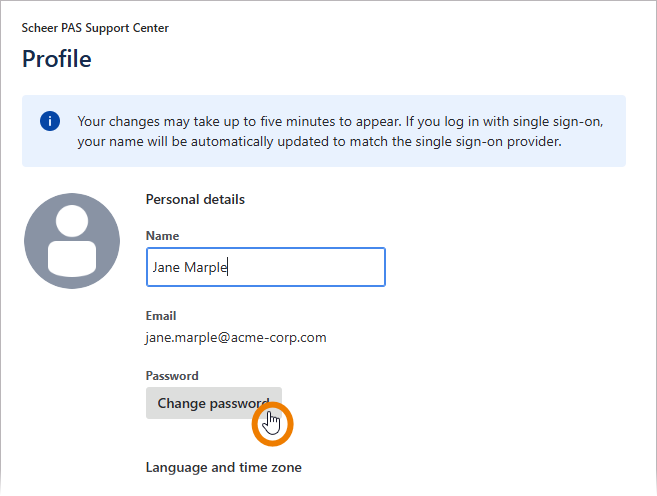Click the jane.marple@acme-corp.com email address
Screen dimensions: 657x496
tap(236, 337)
